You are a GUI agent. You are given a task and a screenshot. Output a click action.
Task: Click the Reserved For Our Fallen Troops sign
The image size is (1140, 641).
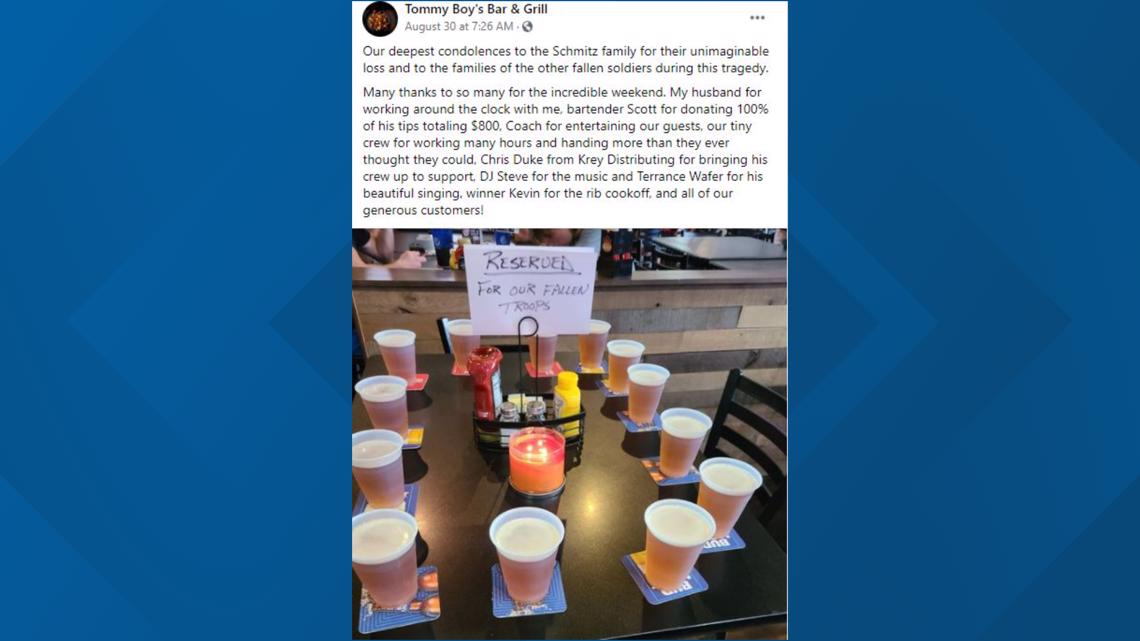pyautogui.click(x=529, y=289)
